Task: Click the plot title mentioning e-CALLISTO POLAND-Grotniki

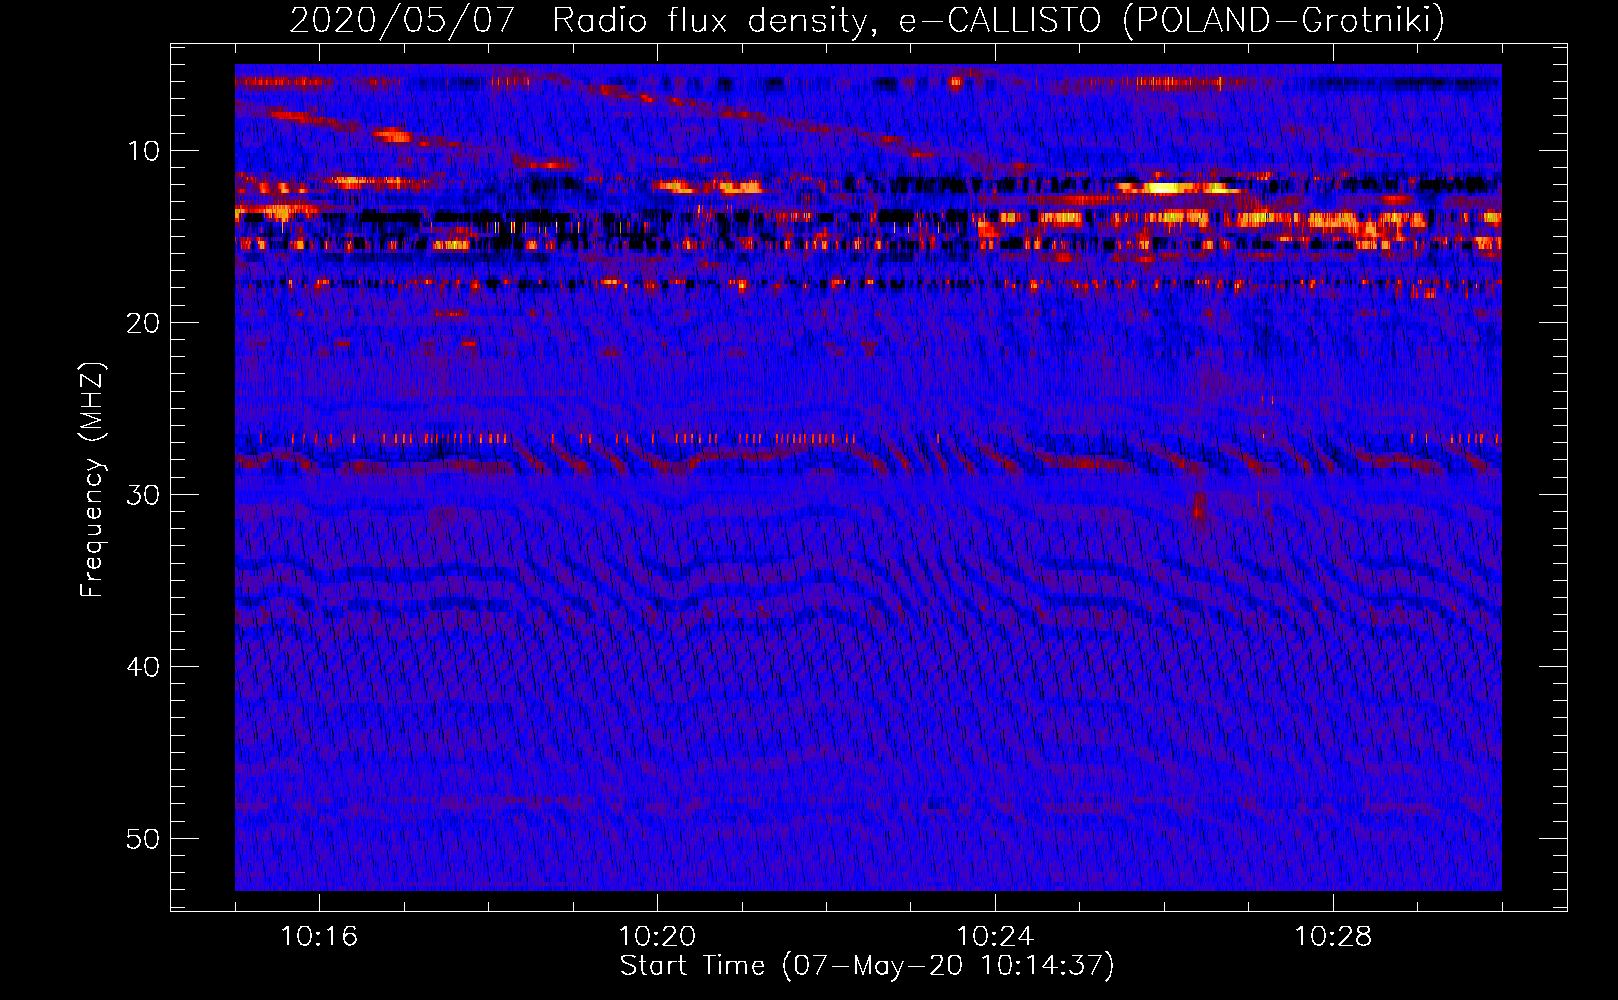Action: click(867, 20)
